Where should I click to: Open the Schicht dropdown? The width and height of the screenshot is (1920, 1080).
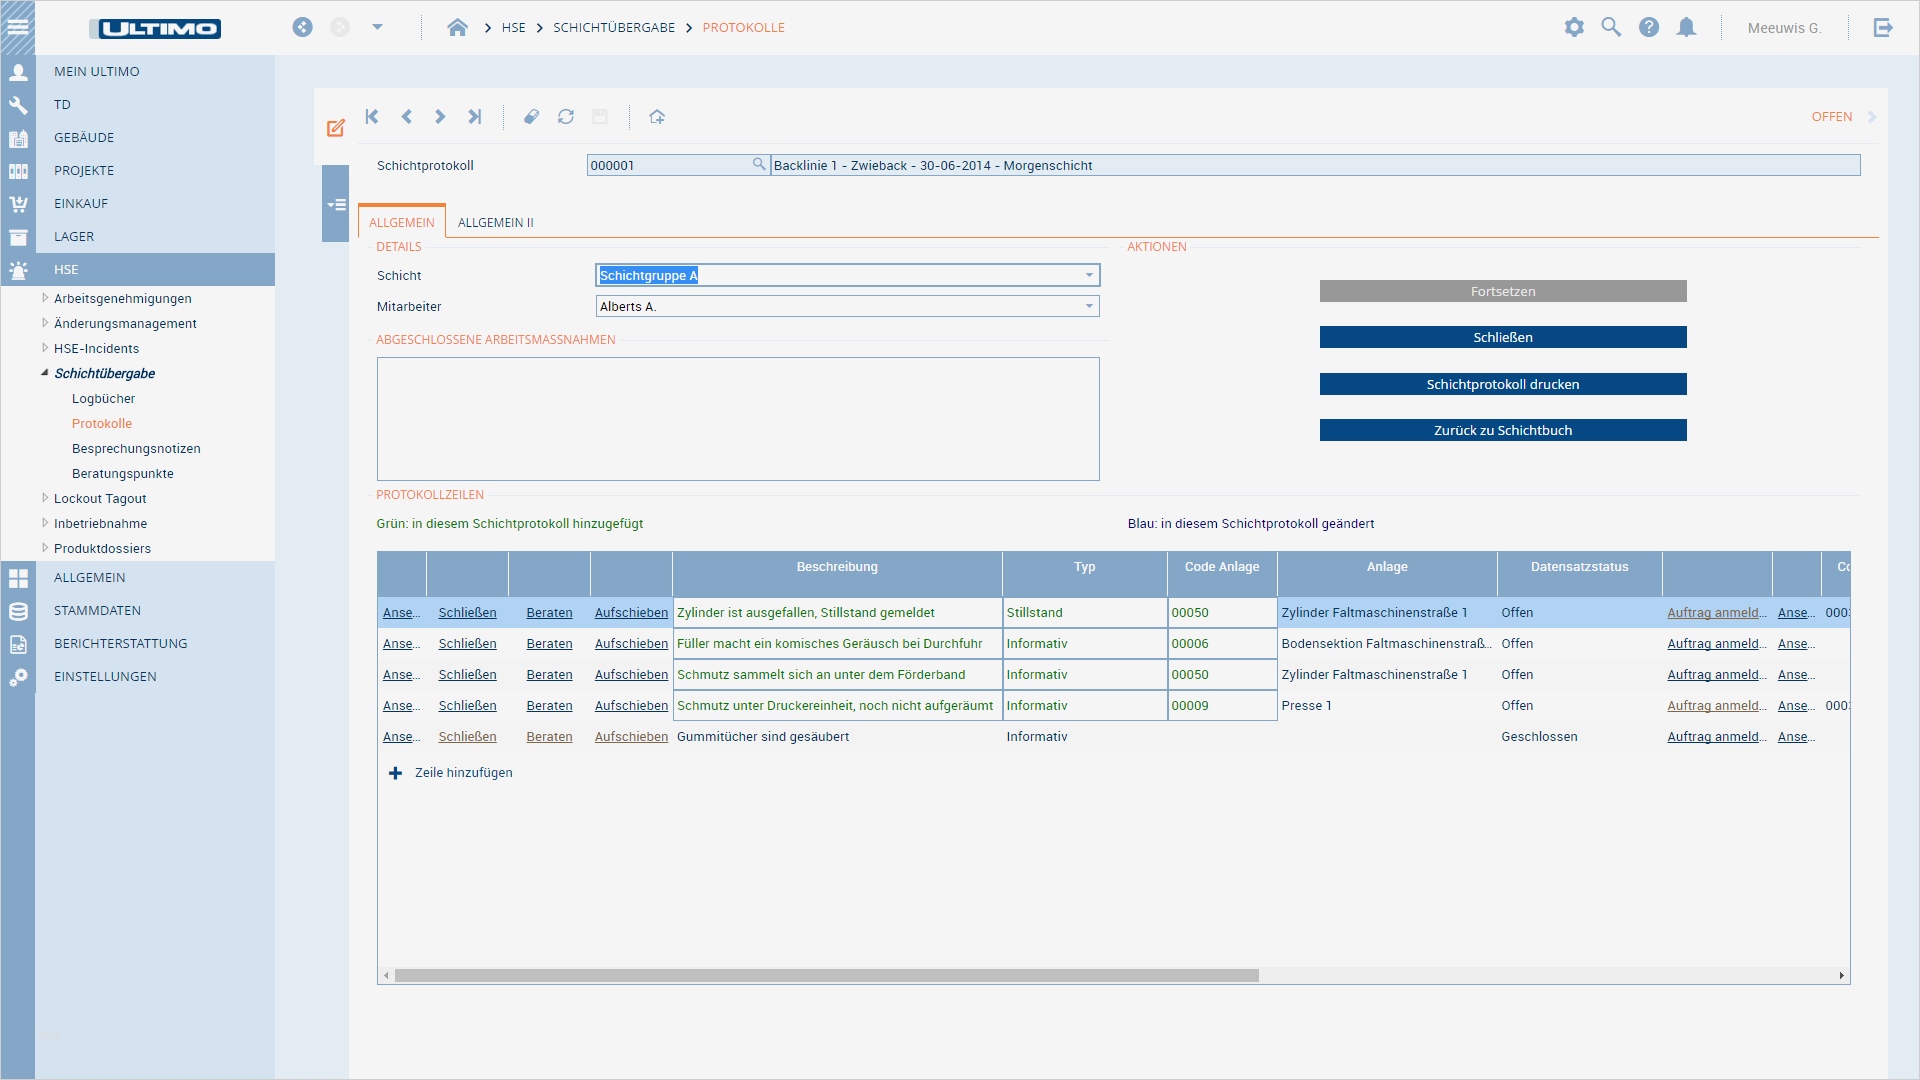pos(1089,275)
